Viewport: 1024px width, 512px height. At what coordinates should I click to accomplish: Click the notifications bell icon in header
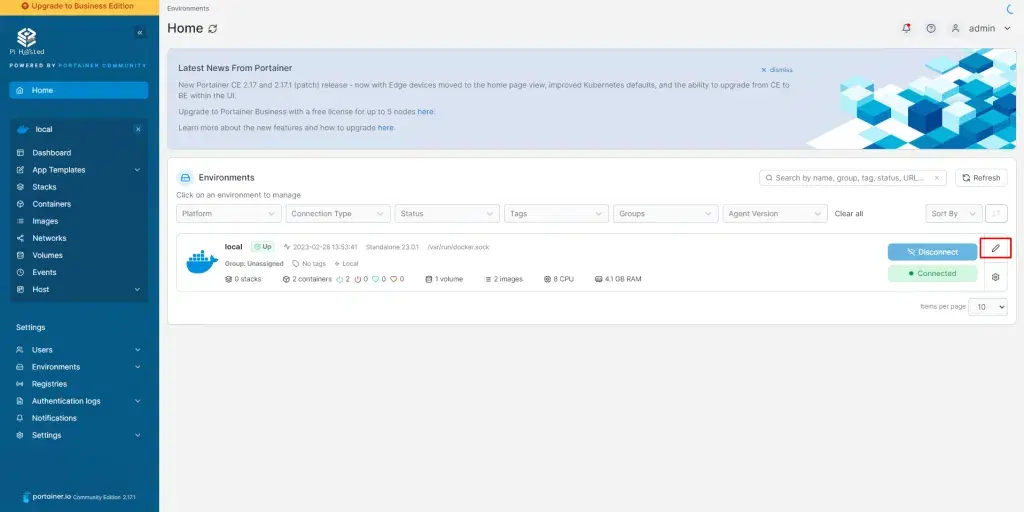coord(906,28)
